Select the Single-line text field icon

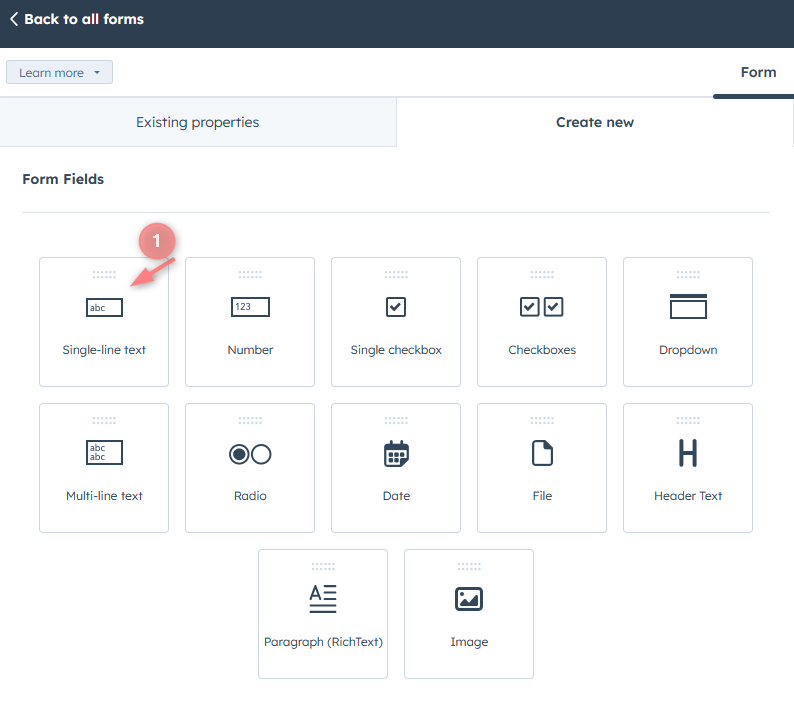tap(104, 308)
